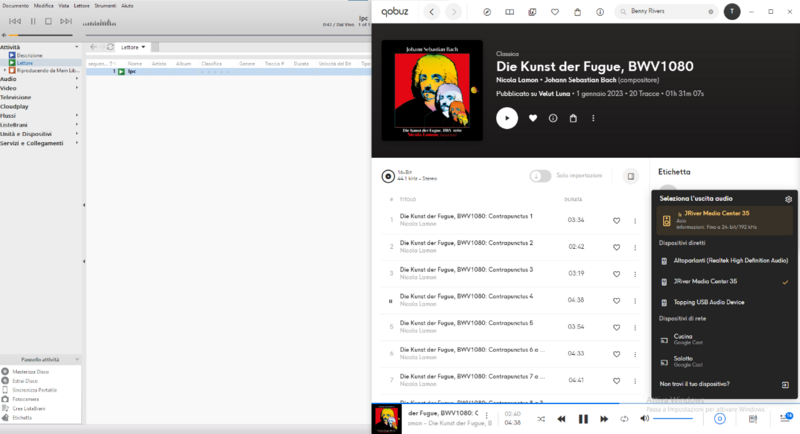Choose Estrai Disco action
Screen dimensions: 800x434
(25, 381)
